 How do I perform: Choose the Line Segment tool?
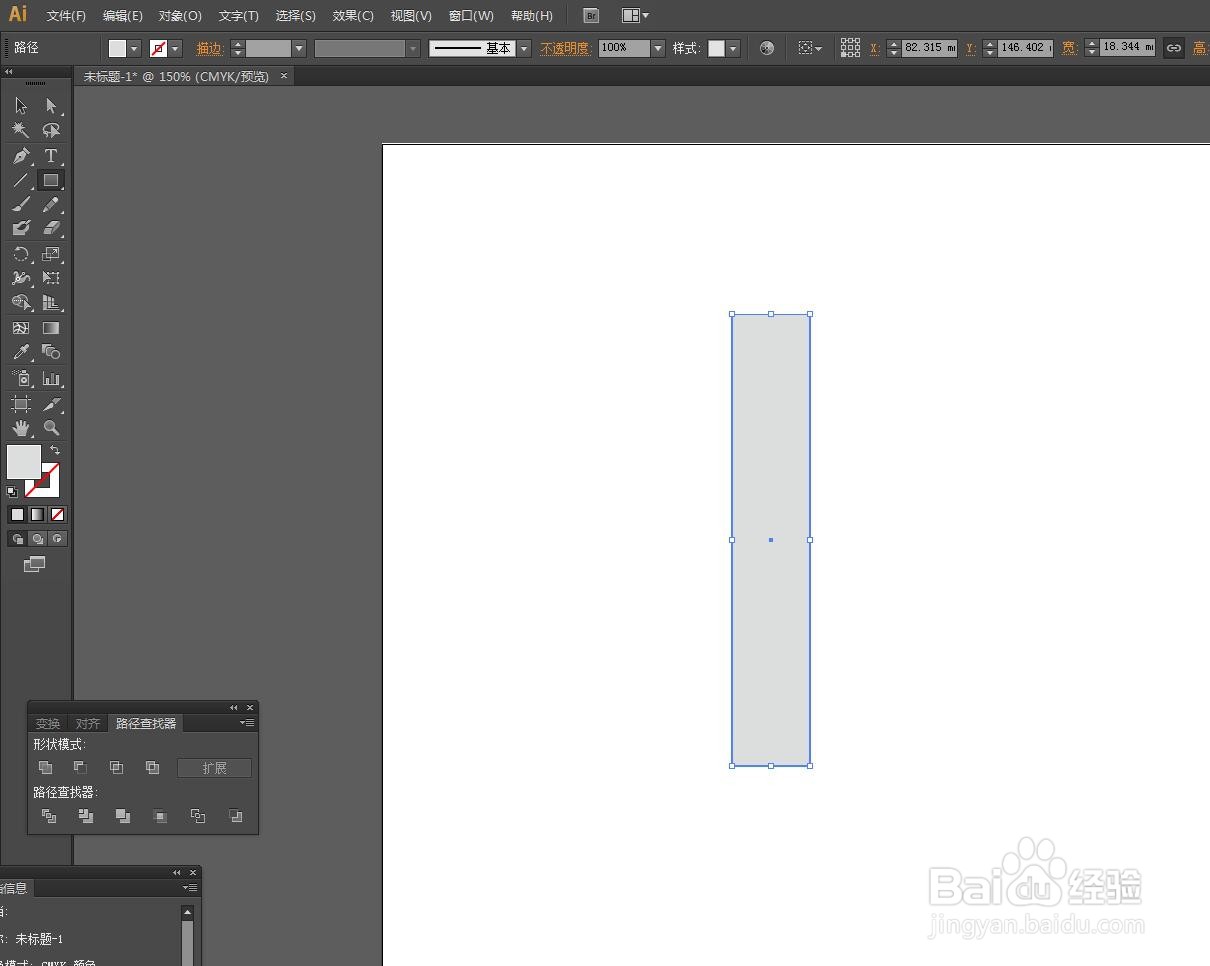[21, 180]
